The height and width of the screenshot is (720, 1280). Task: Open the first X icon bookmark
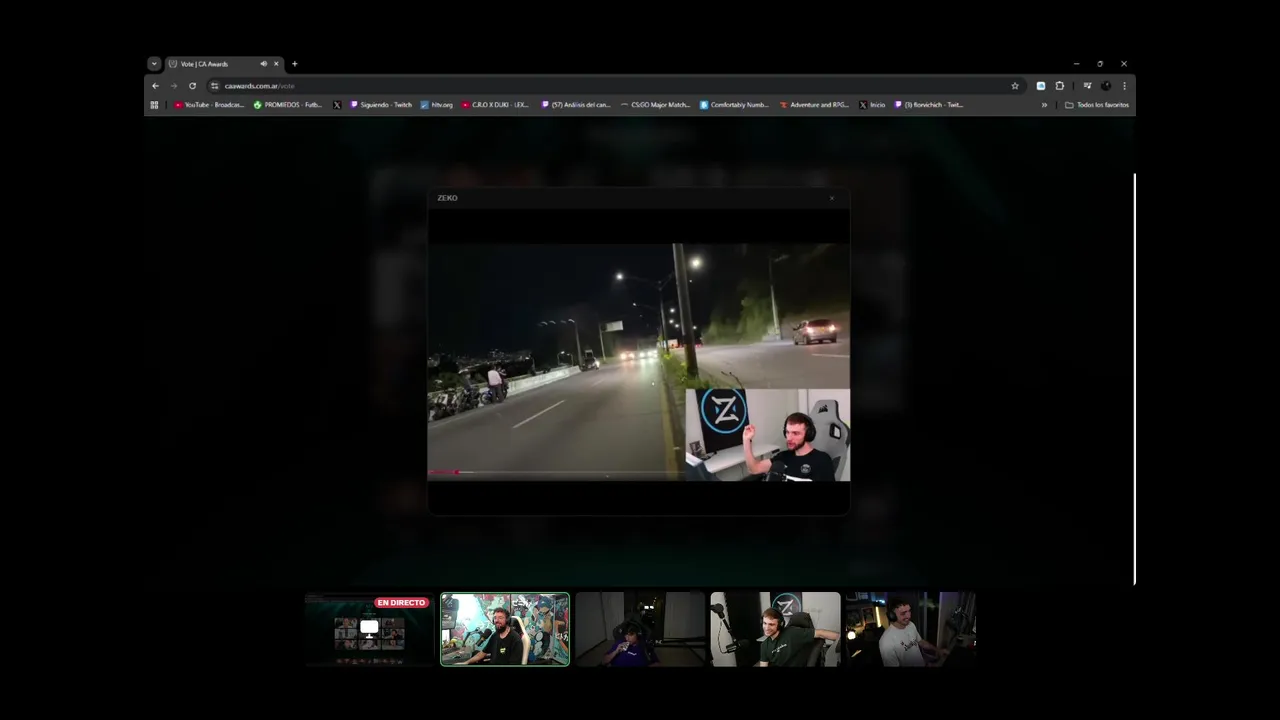pyautogui.click(x=337, y=105)
